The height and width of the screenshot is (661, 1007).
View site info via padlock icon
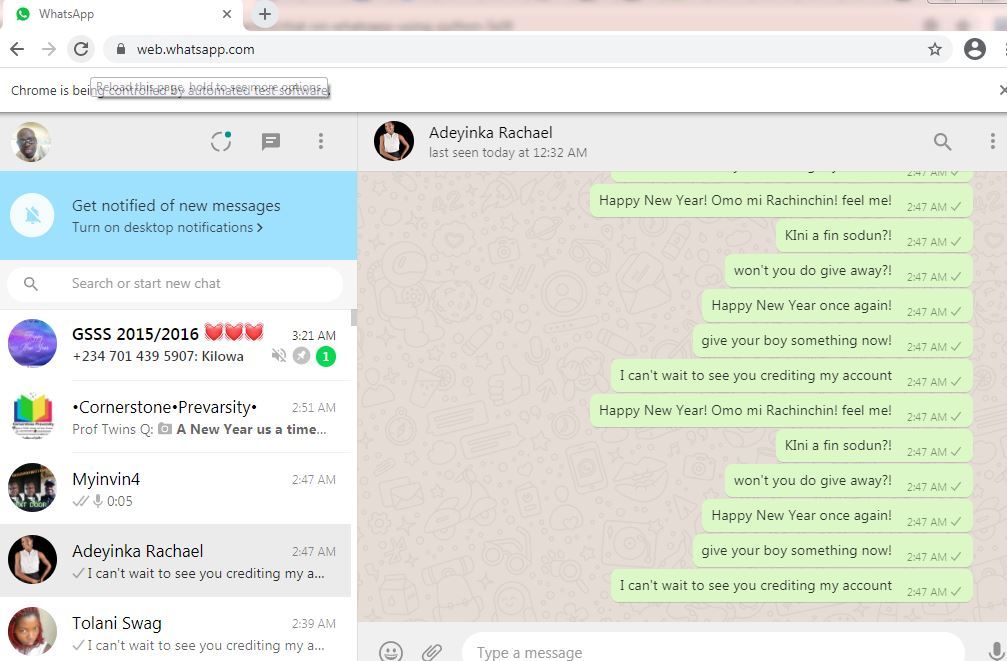click(121, 49)
